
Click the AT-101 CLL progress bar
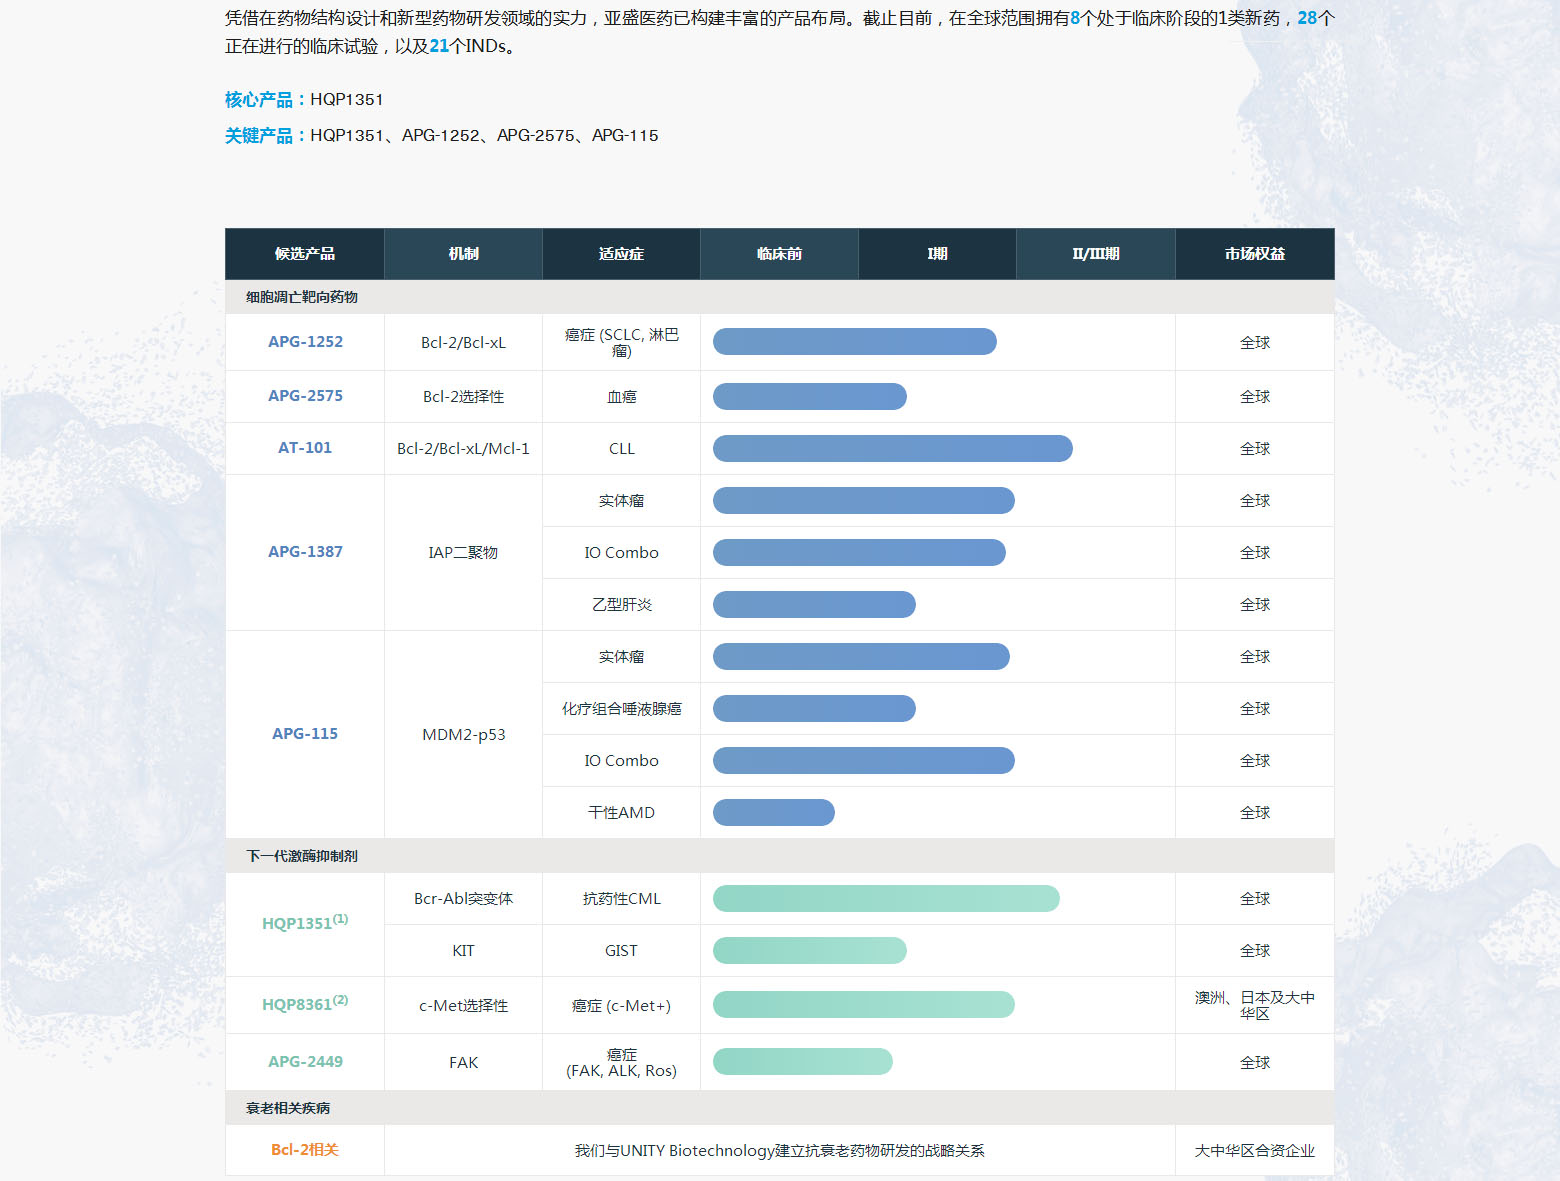893,448
